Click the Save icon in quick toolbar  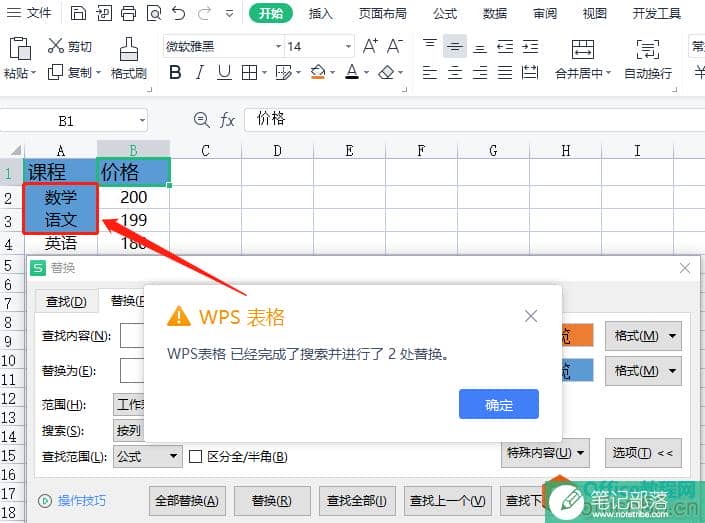78,13
